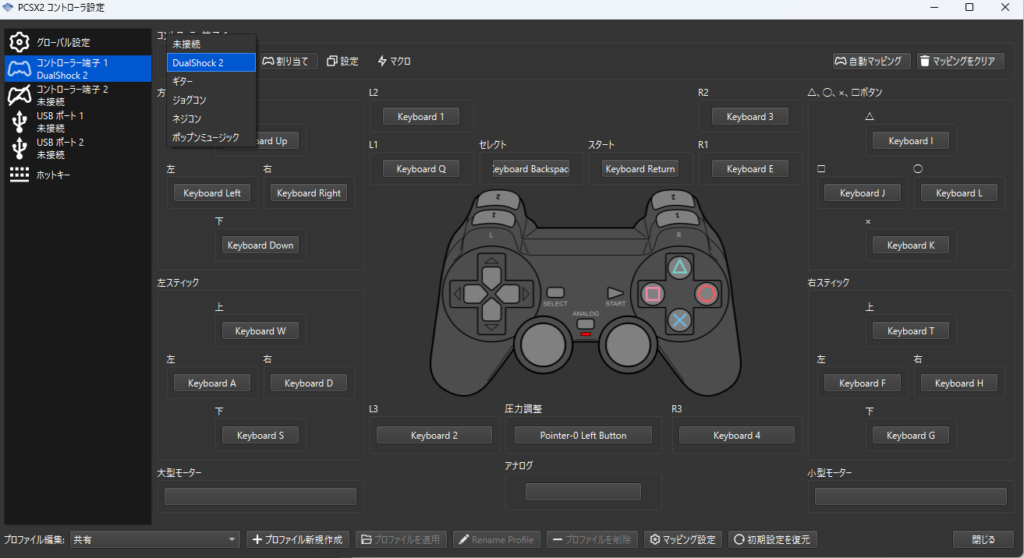Click 圧力調整 binding Pointer-0 Left Button
1024x558 pixels.
point(583,435)
